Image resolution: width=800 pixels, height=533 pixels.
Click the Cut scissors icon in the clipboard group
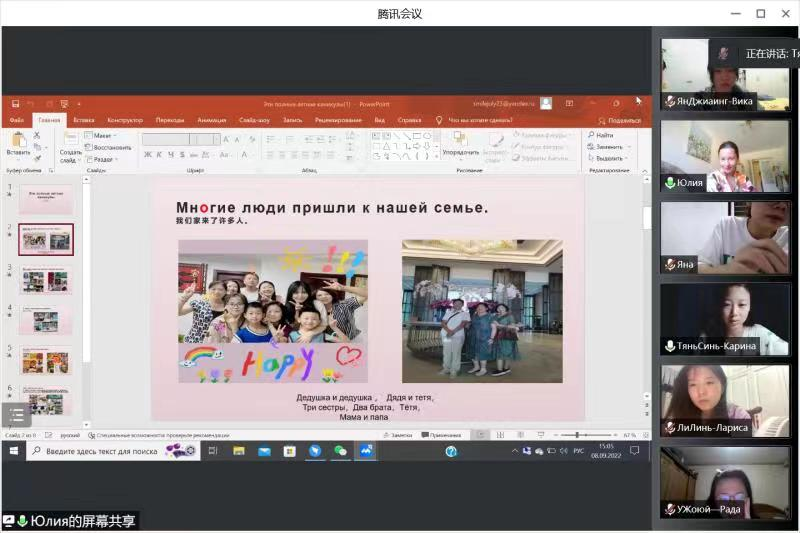(37, 136)
